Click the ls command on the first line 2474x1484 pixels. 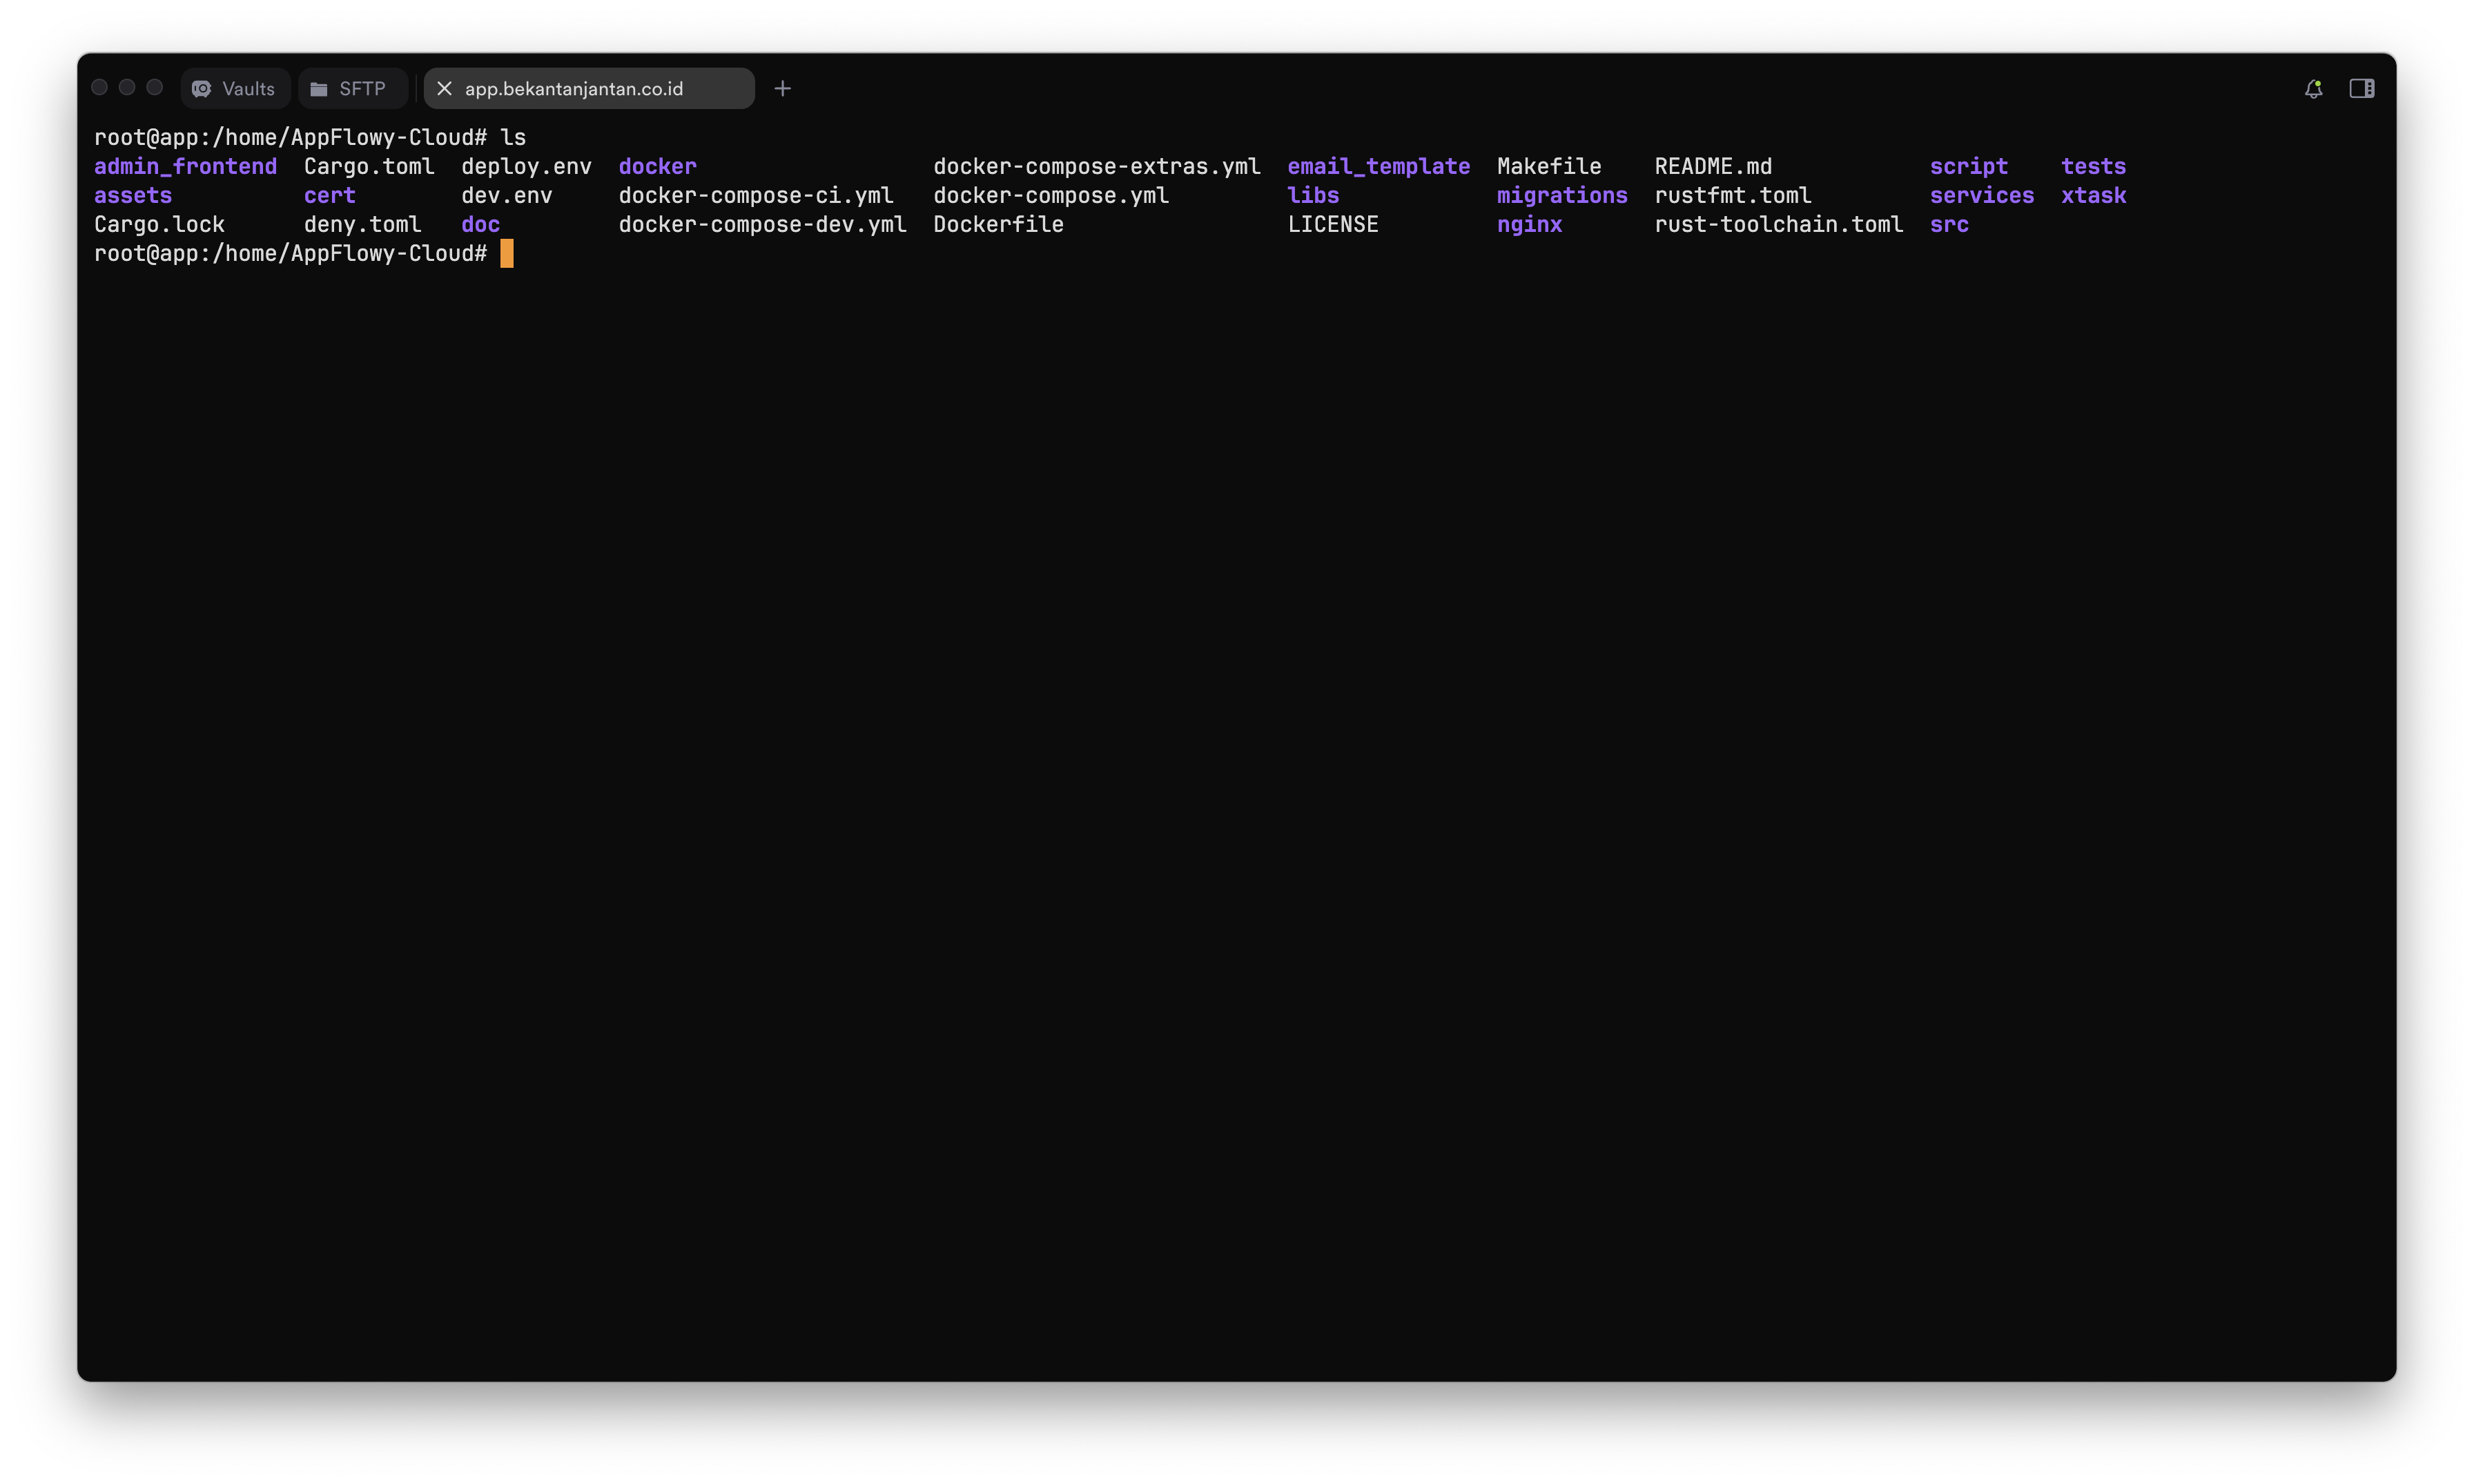(513, 138)
